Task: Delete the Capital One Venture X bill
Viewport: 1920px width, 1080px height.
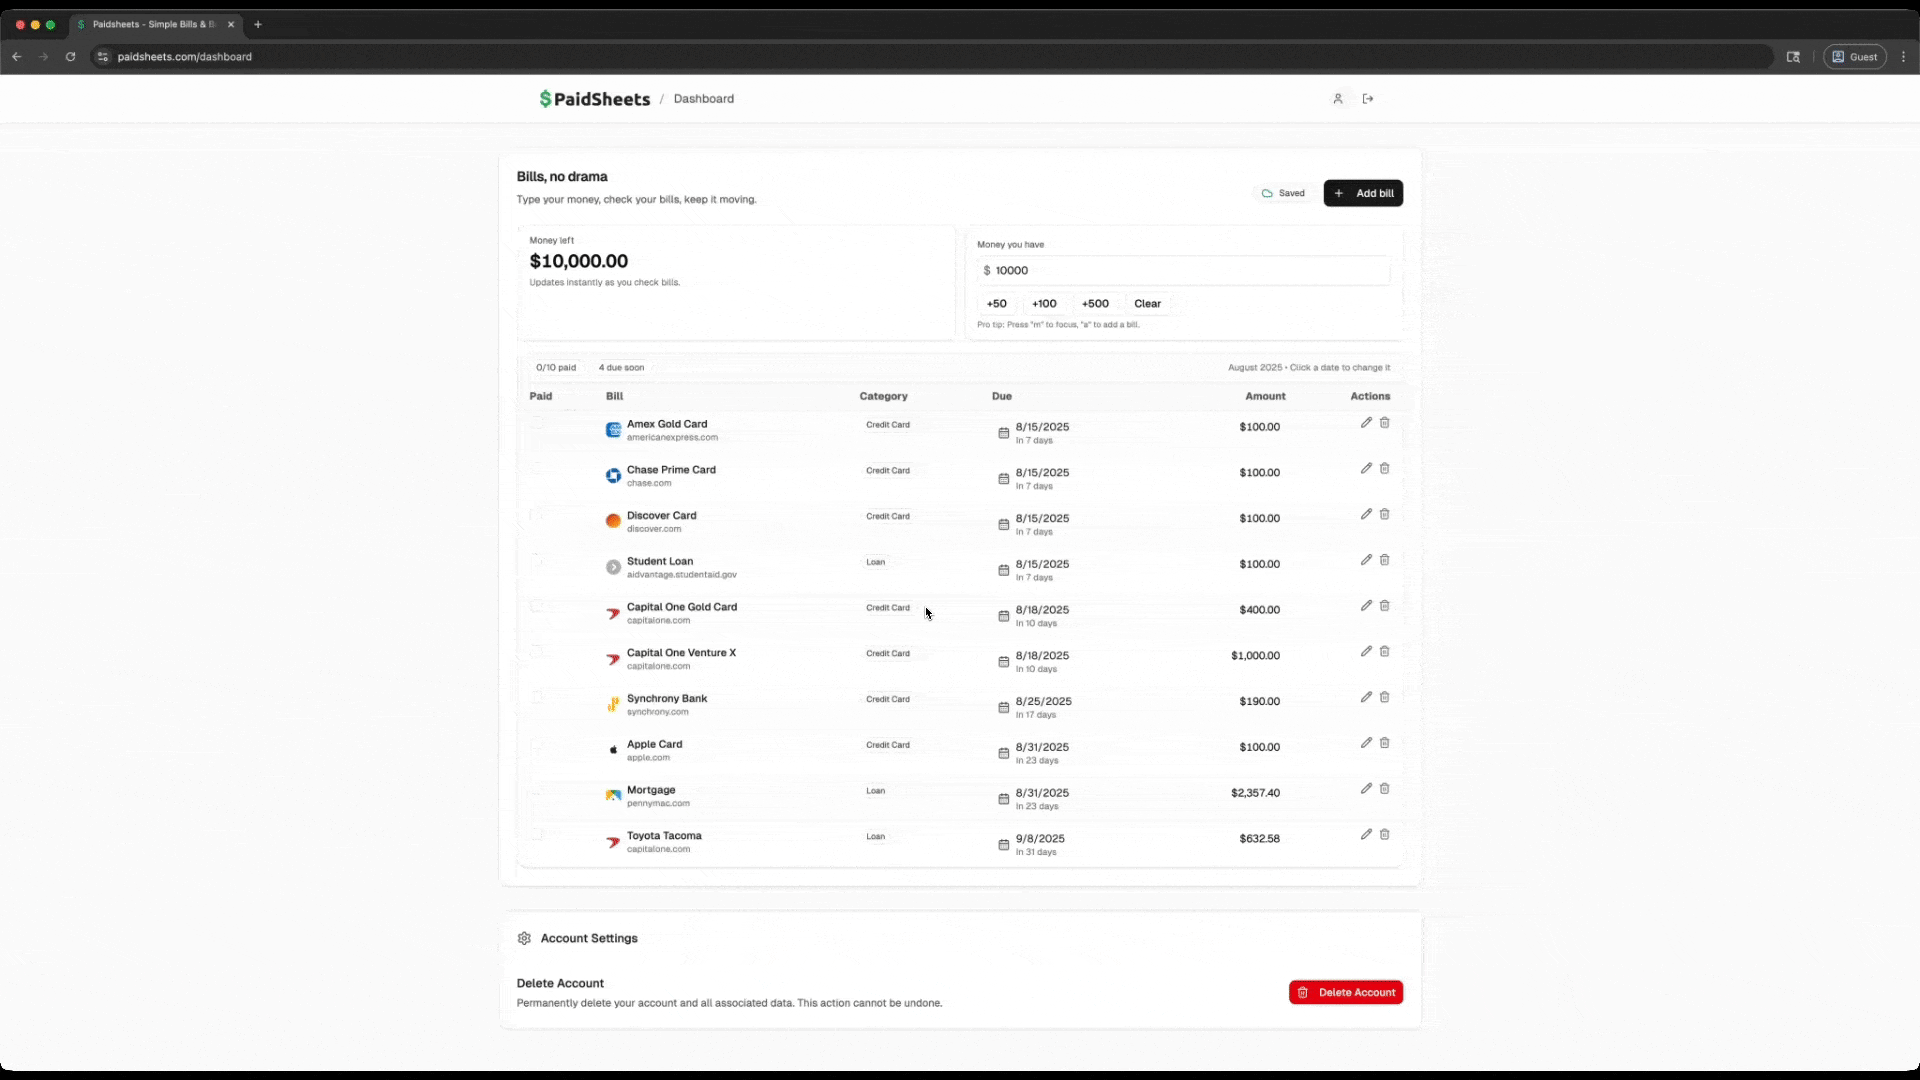Action: 1385,652
